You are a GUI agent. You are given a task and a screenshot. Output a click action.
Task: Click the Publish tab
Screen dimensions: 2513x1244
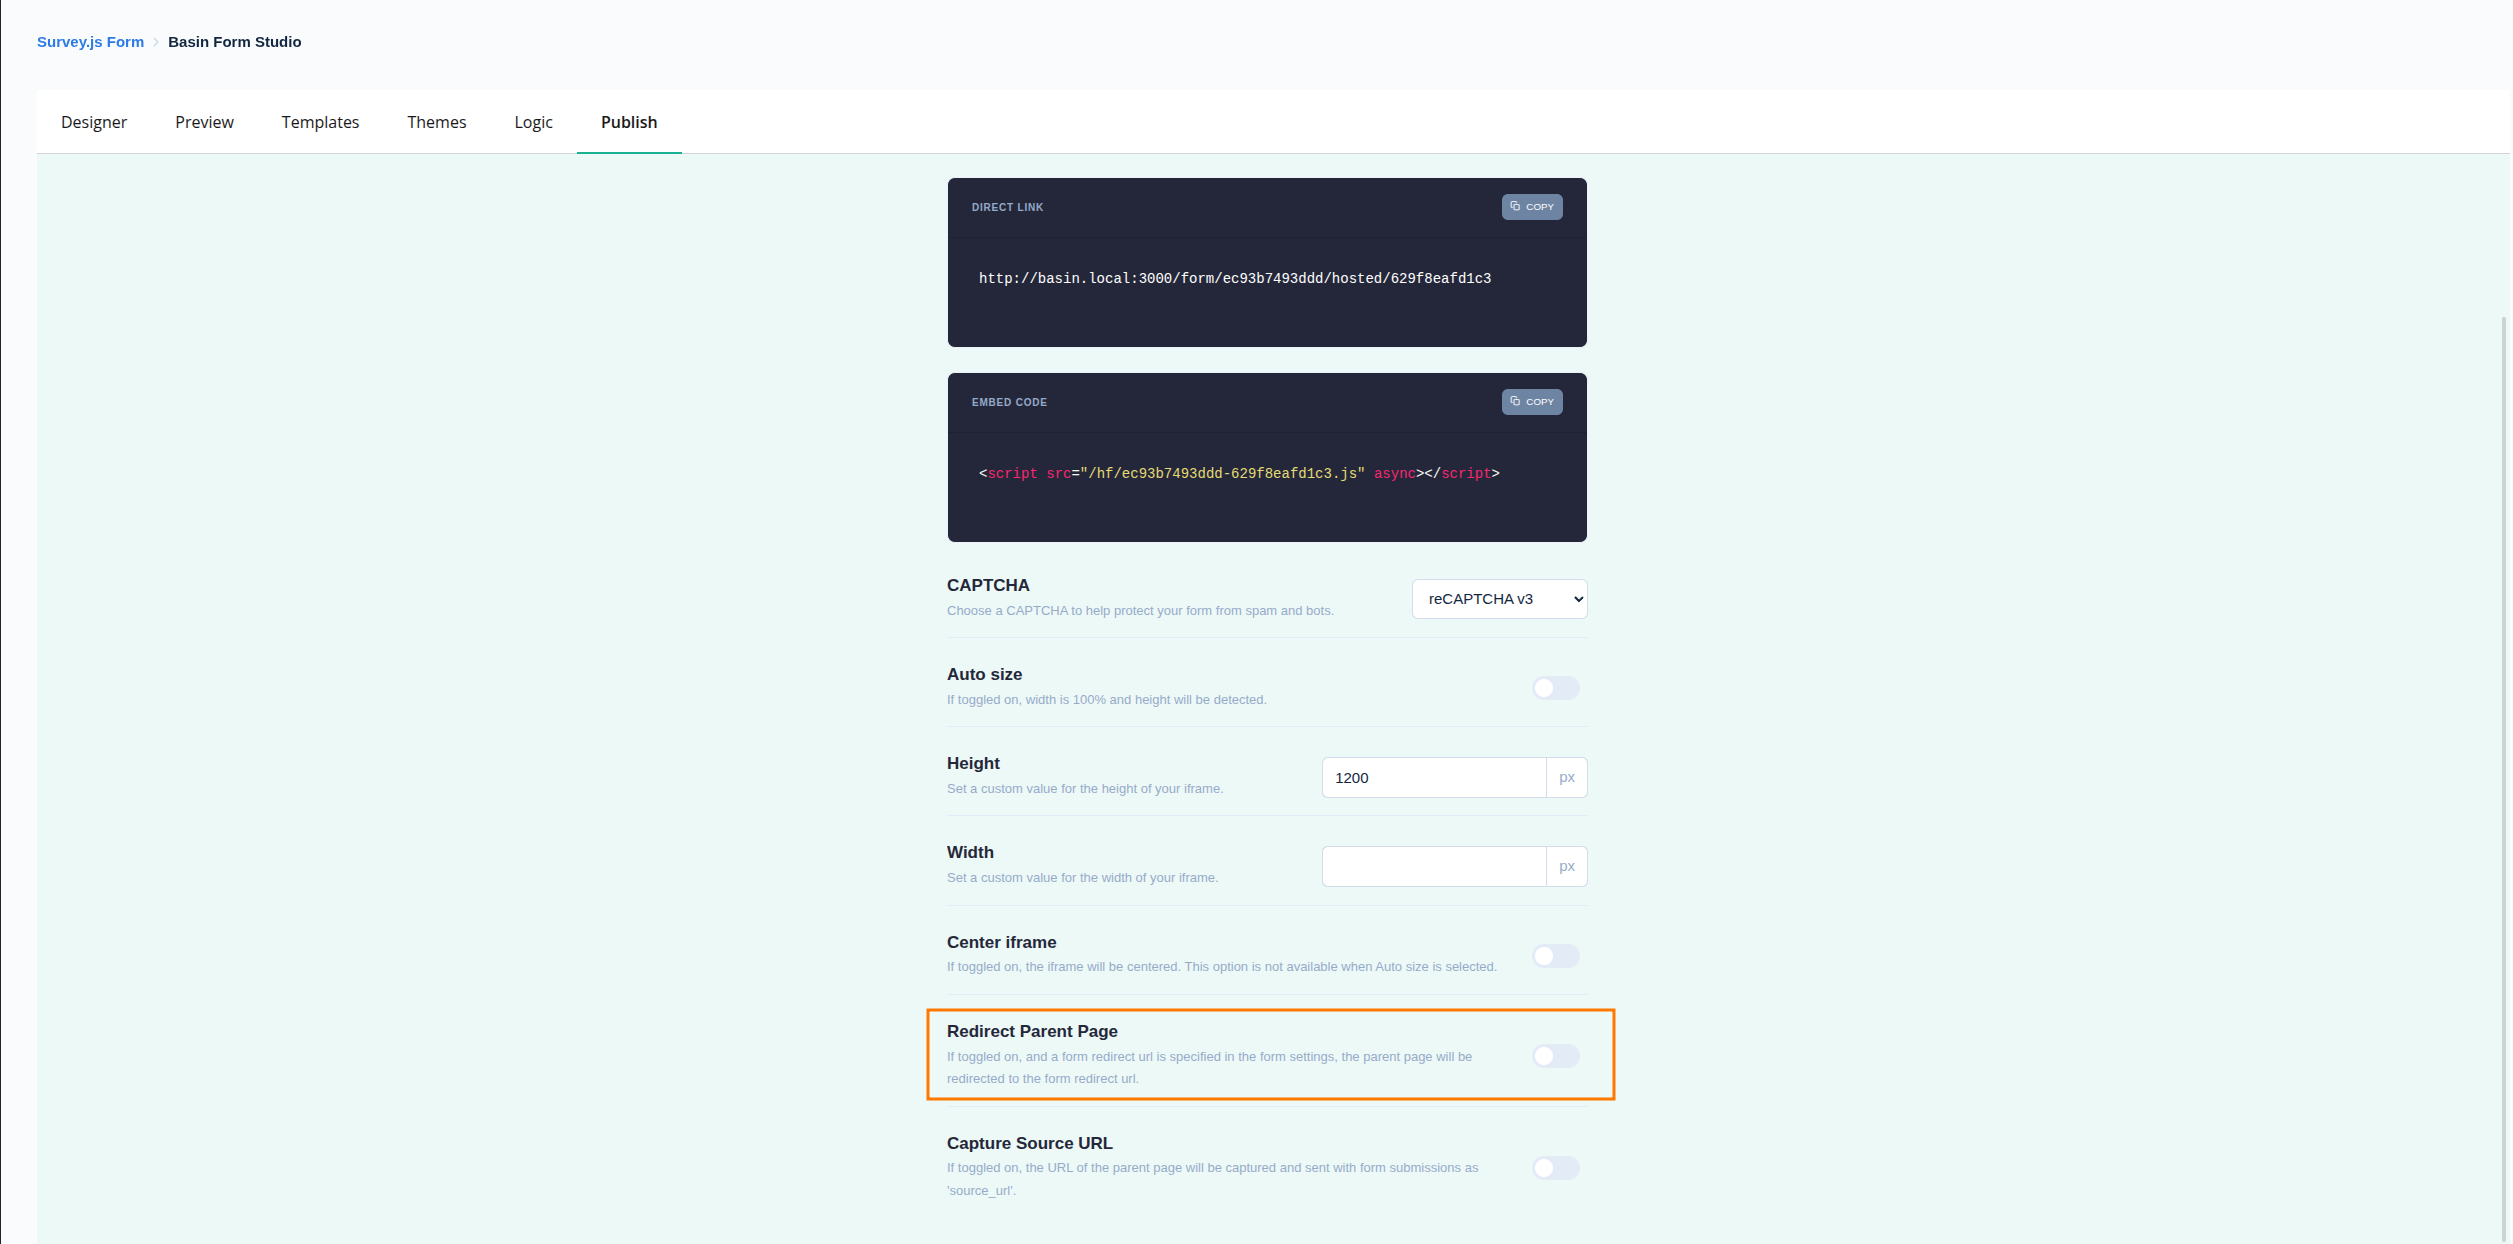click(629, 122)
